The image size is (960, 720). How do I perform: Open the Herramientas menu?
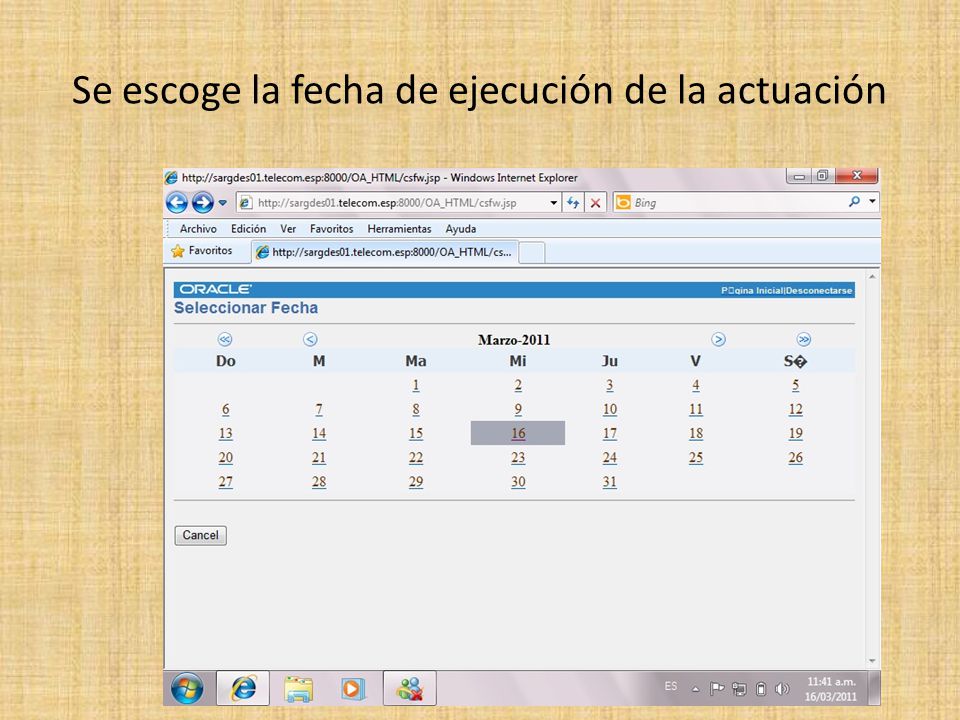[x=399, y=229]
